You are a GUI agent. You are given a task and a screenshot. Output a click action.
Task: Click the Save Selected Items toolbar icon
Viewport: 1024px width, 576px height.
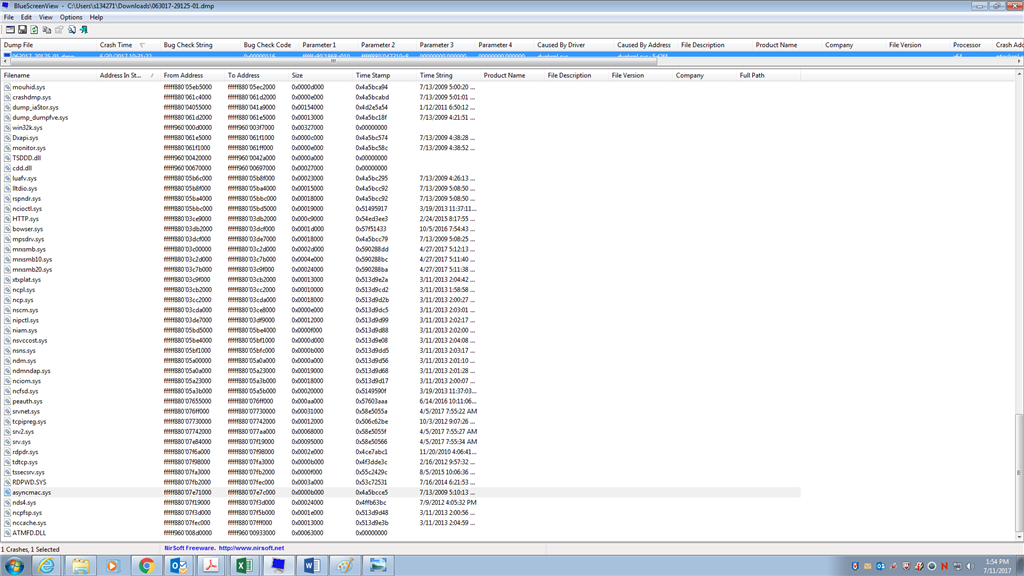[x=22, y=30]
